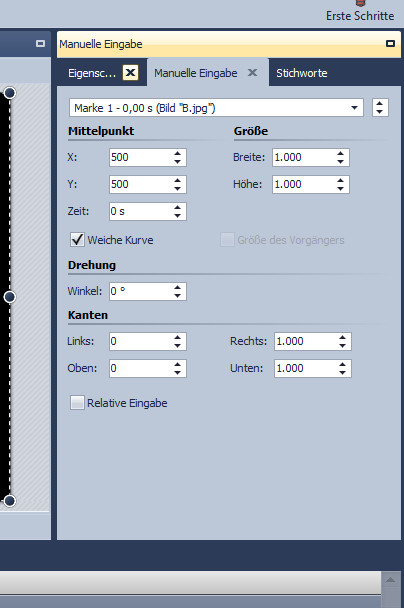Step to previous marker with down arrow
Screen dimensions: 404x608
pos(380,112)
